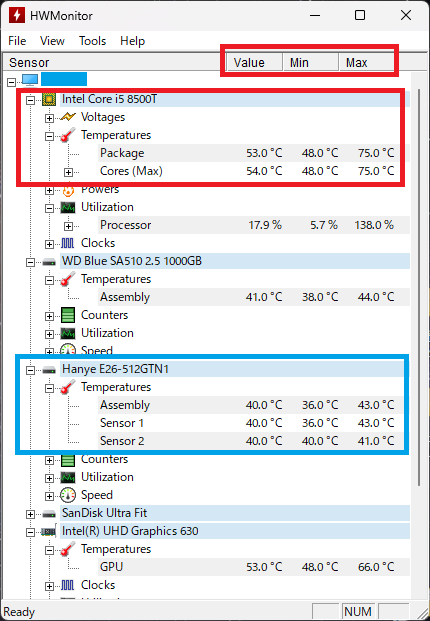
Task: Expand the Cores (Max) temperature entry
Action: click(x=68, y=172)
